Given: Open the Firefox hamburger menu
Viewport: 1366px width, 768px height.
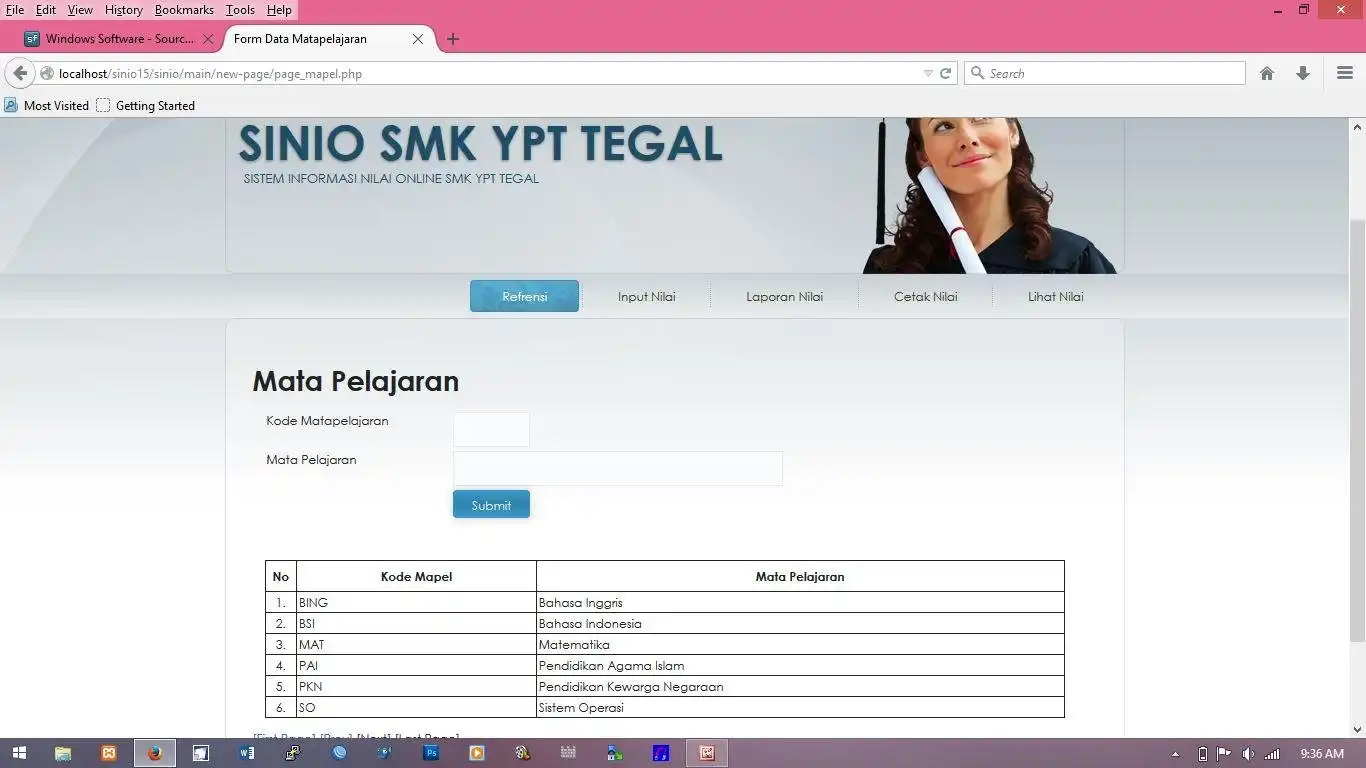Looking at the screenshot, I should point(1345,73).
